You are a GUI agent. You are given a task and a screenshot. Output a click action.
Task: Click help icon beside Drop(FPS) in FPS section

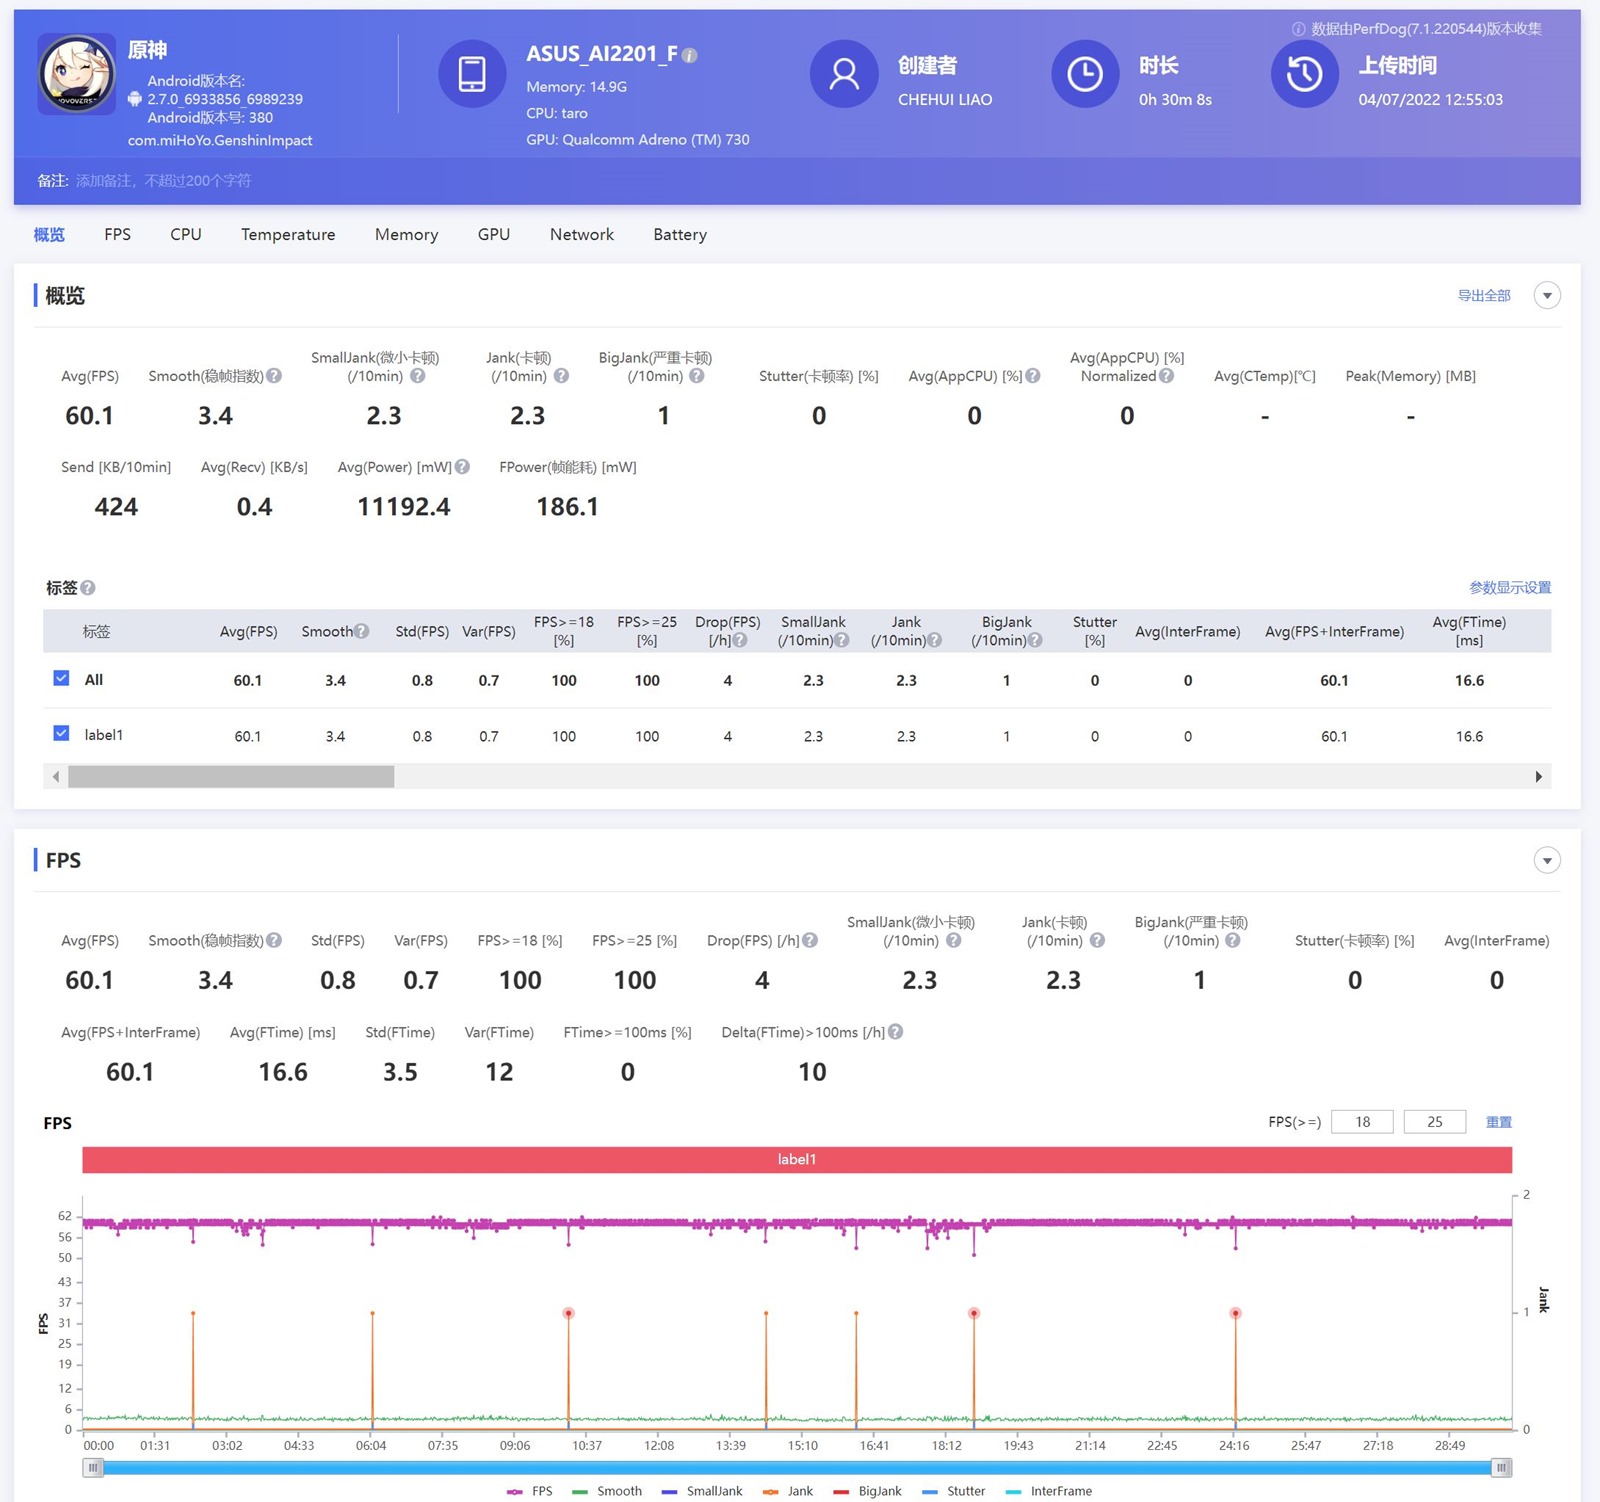[810, 941]
